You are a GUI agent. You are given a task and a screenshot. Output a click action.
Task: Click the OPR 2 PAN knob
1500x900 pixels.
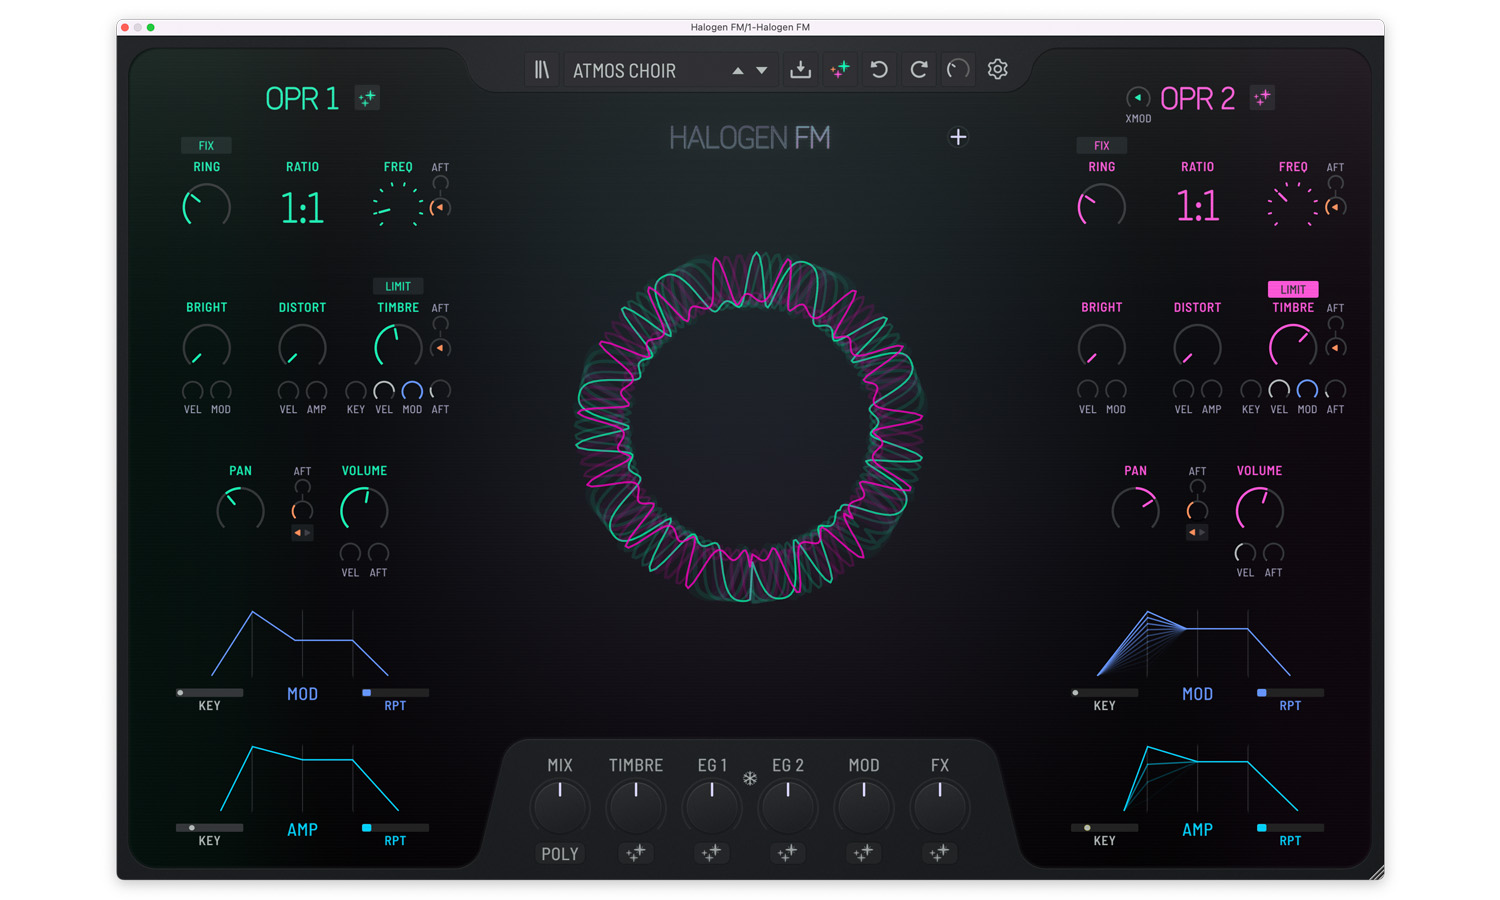tap(1135, 510)
